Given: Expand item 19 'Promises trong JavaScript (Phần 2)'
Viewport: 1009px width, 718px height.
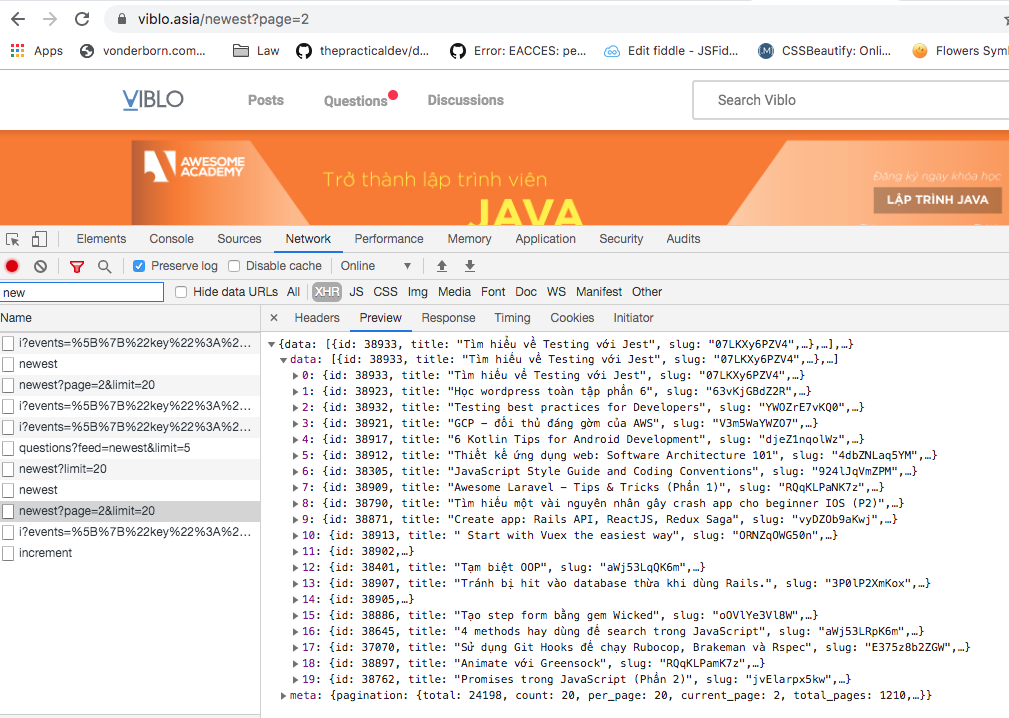Looking at the screenshot, I should coord(295,679).
